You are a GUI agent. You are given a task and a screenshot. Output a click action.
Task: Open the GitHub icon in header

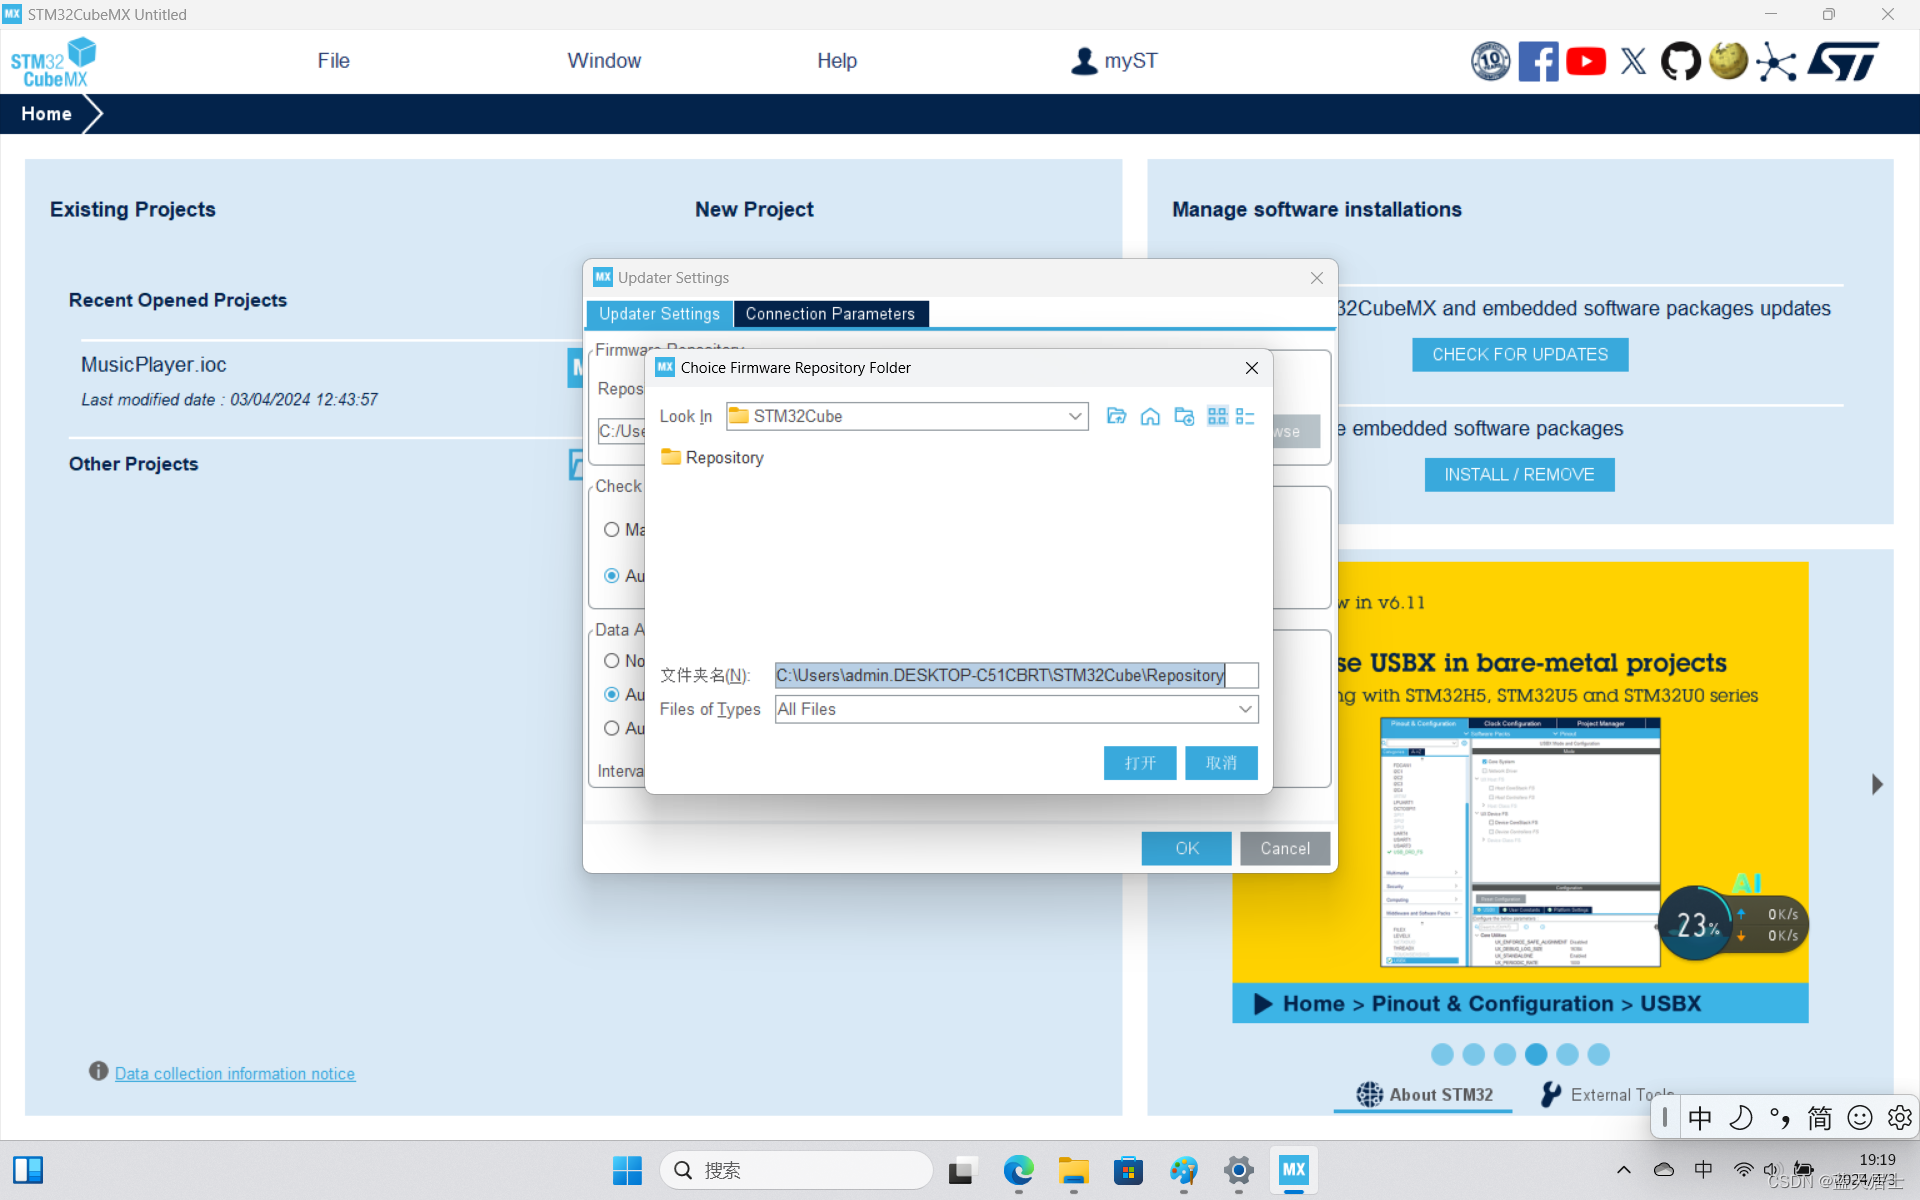click(x=1680, y=61)
